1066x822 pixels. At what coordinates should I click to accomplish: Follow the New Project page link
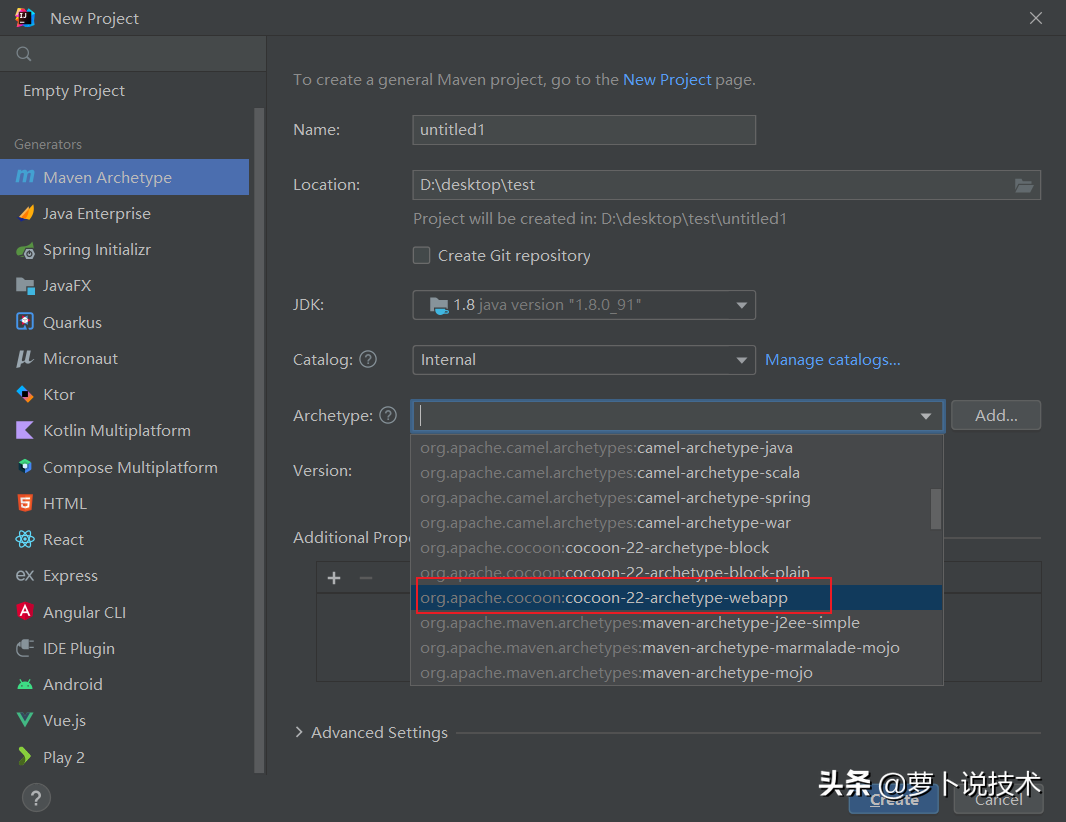[667, 80]
